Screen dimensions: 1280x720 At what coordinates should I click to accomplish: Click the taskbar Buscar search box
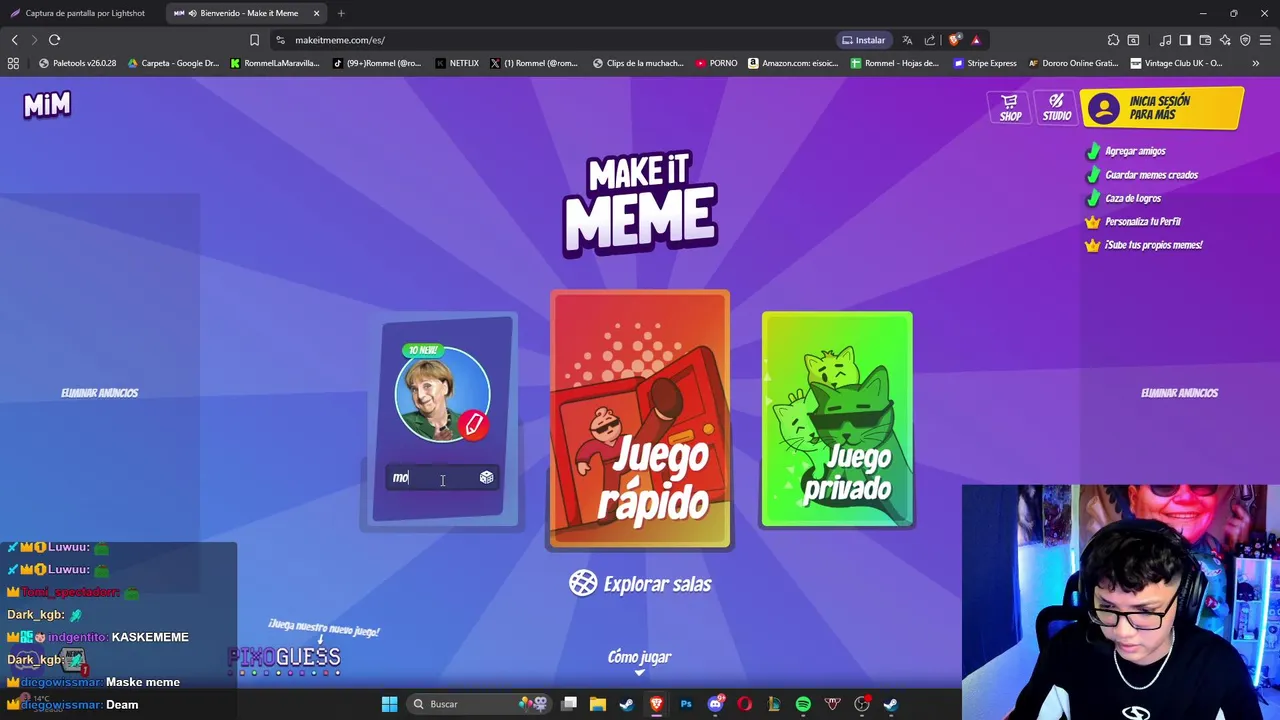tap(480, 704)
